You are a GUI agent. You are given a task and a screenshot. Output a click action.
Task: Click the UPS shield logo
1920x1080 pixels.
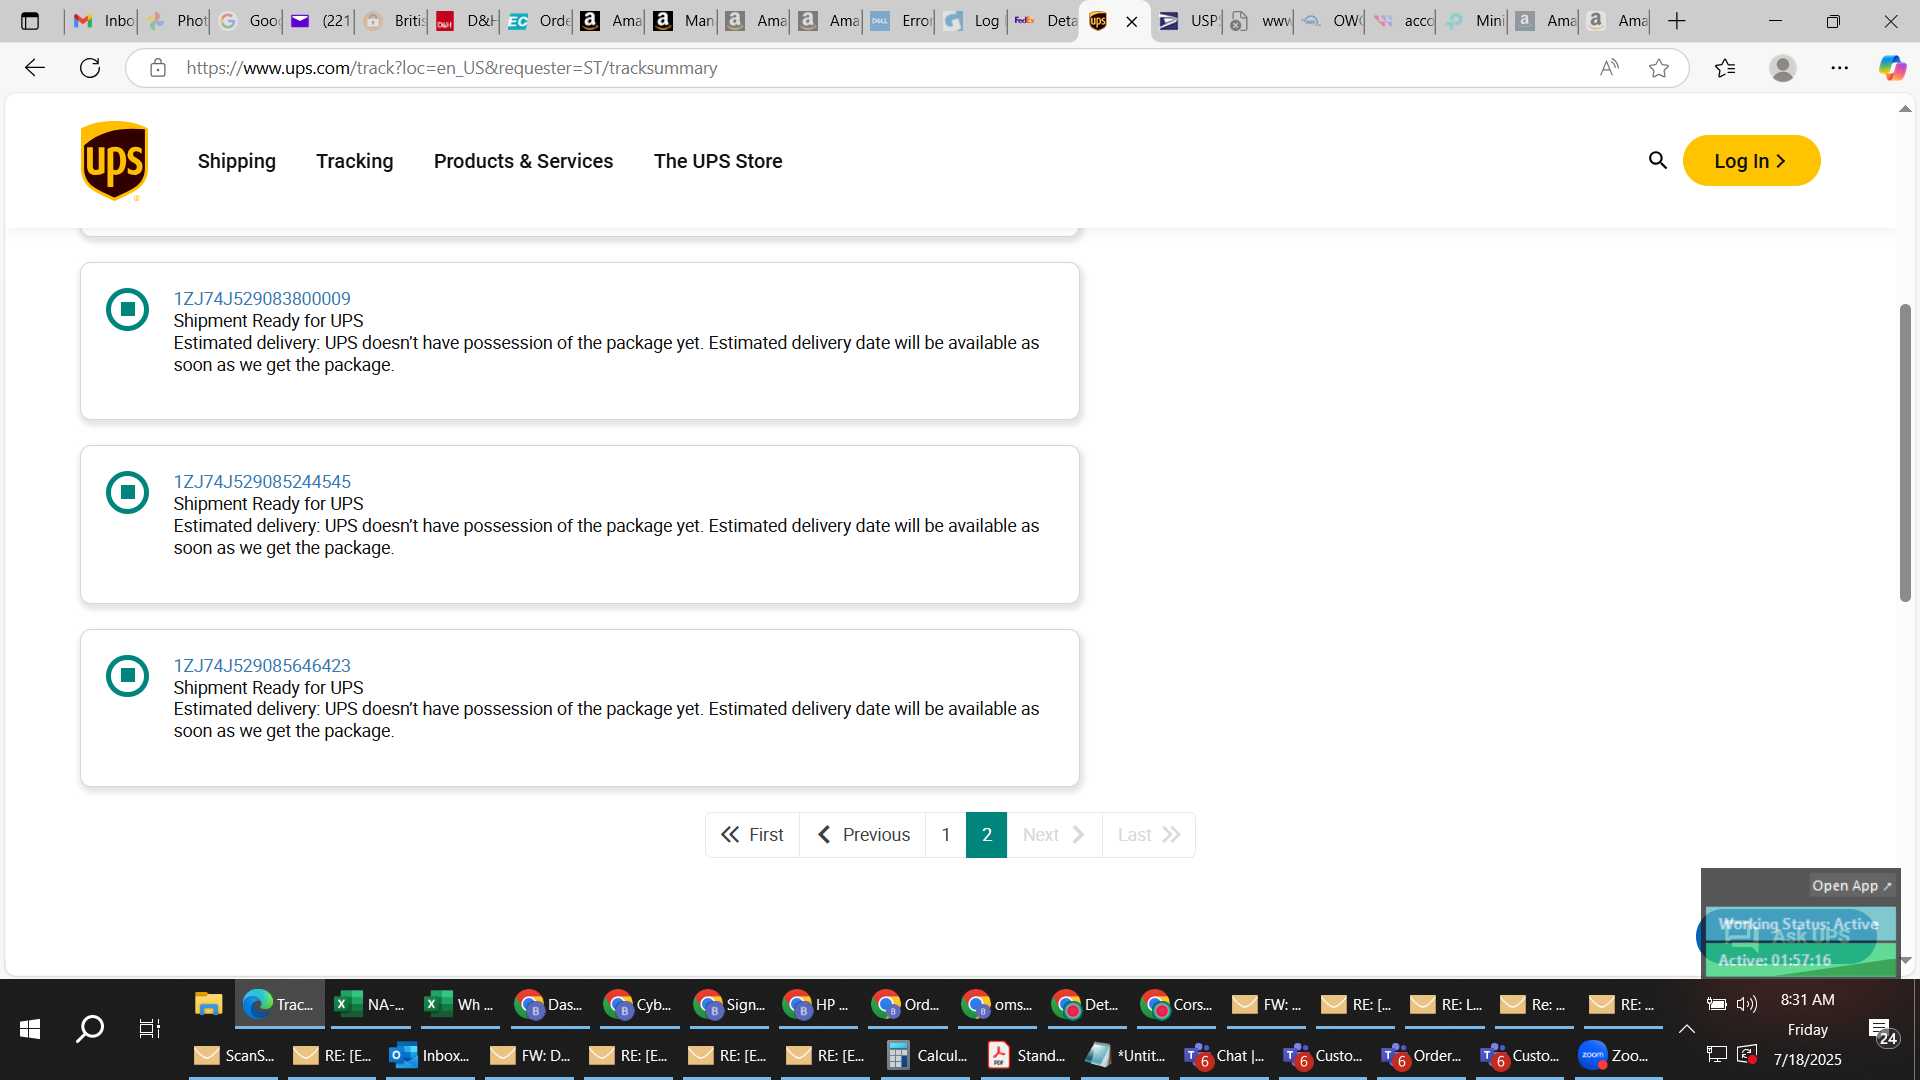pyautogui.click(x=114, y=161)
